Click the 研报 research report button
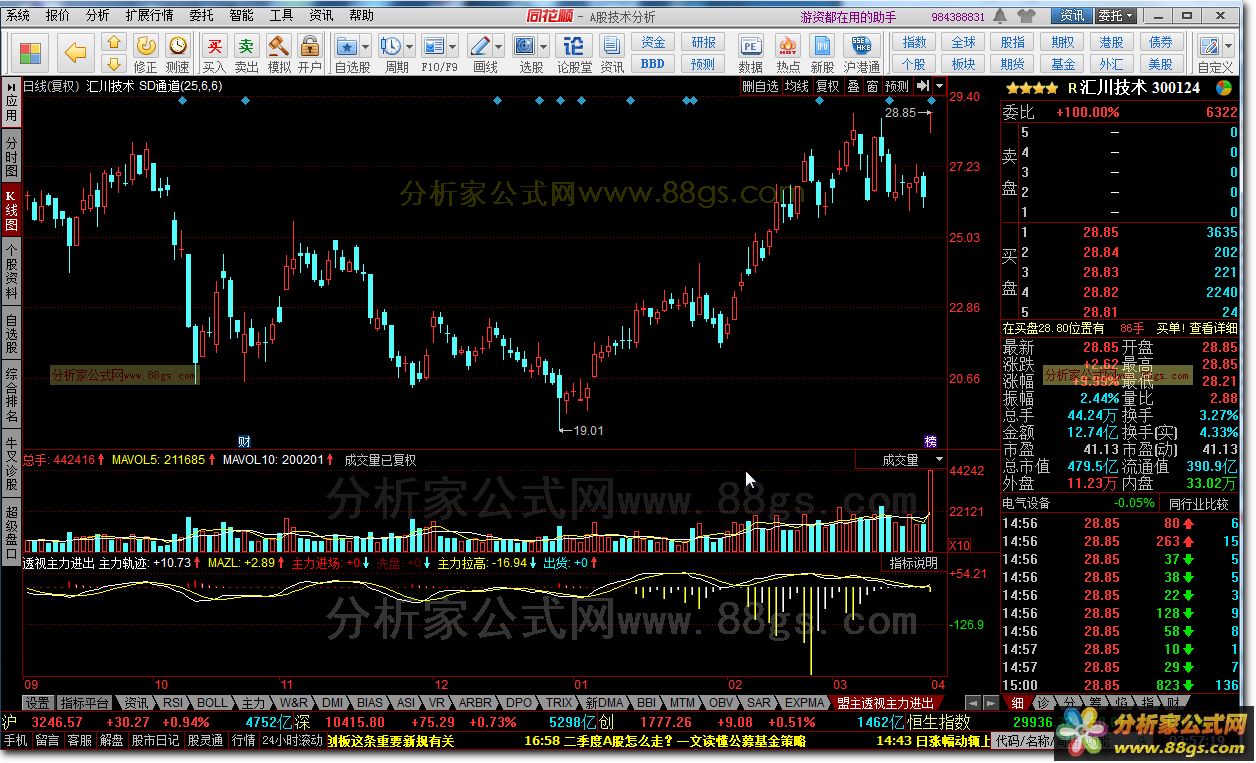 704,42
